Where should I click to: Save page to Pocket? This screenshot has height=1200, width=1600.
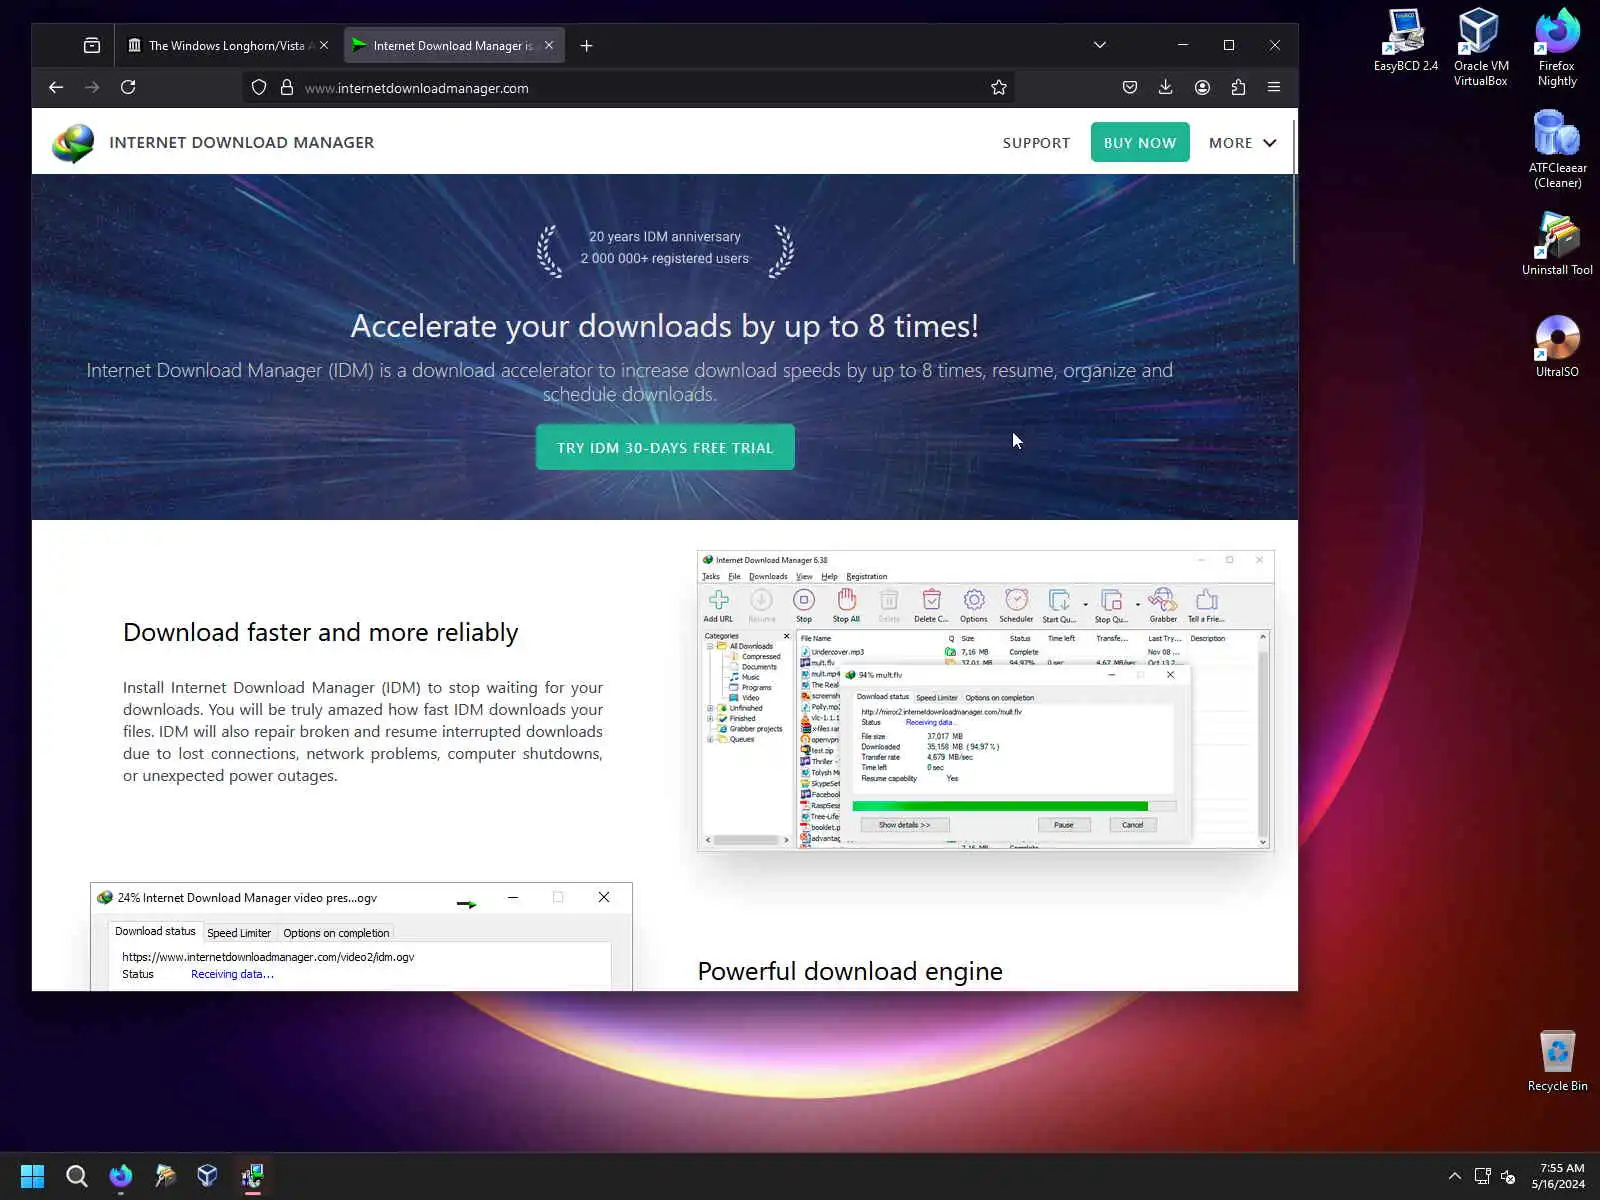(1130, 88)
